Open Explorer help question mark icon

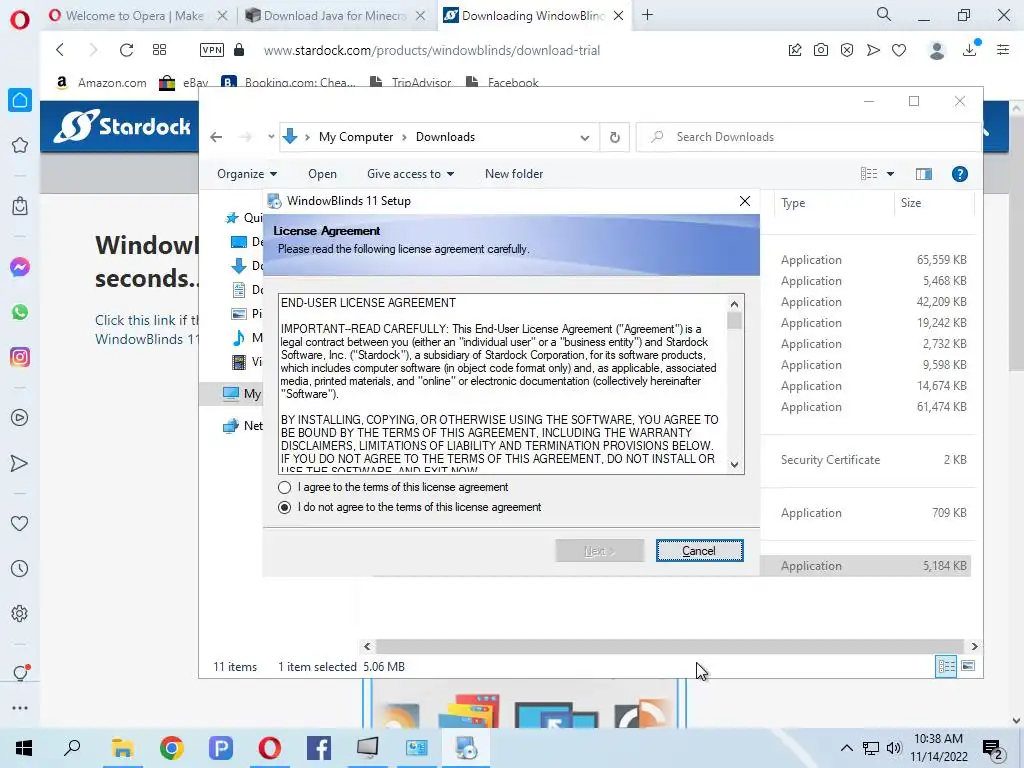click(959, 174)
